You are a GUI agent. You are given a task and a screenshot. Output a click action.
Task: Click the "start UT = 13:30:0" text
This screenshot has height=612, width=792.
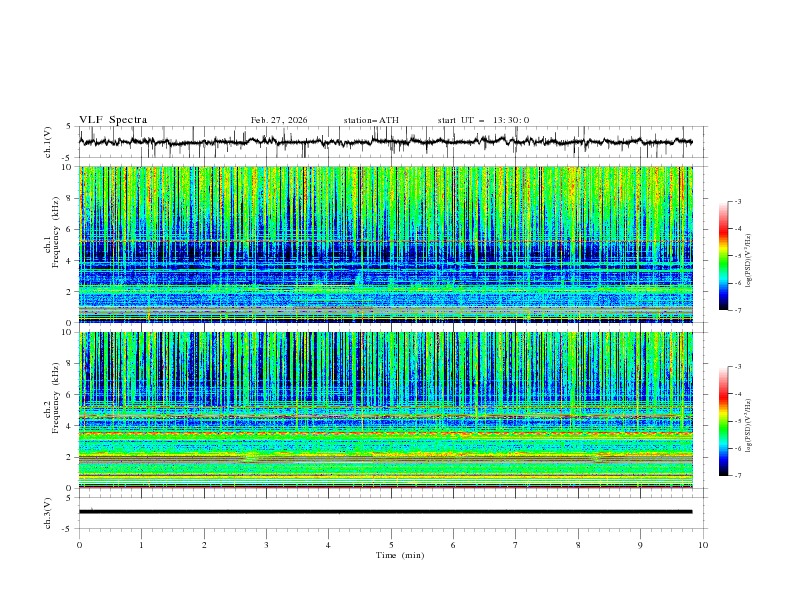click(x=484, y=120)
